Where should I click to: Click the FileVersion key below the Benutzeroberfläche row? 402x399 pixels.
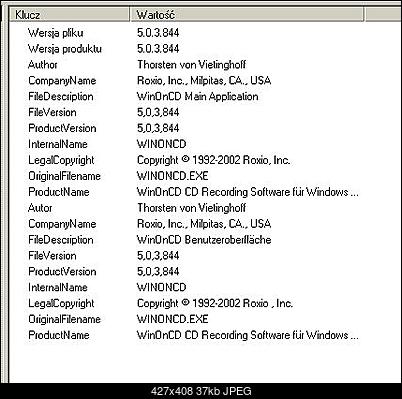pos(52,256)
